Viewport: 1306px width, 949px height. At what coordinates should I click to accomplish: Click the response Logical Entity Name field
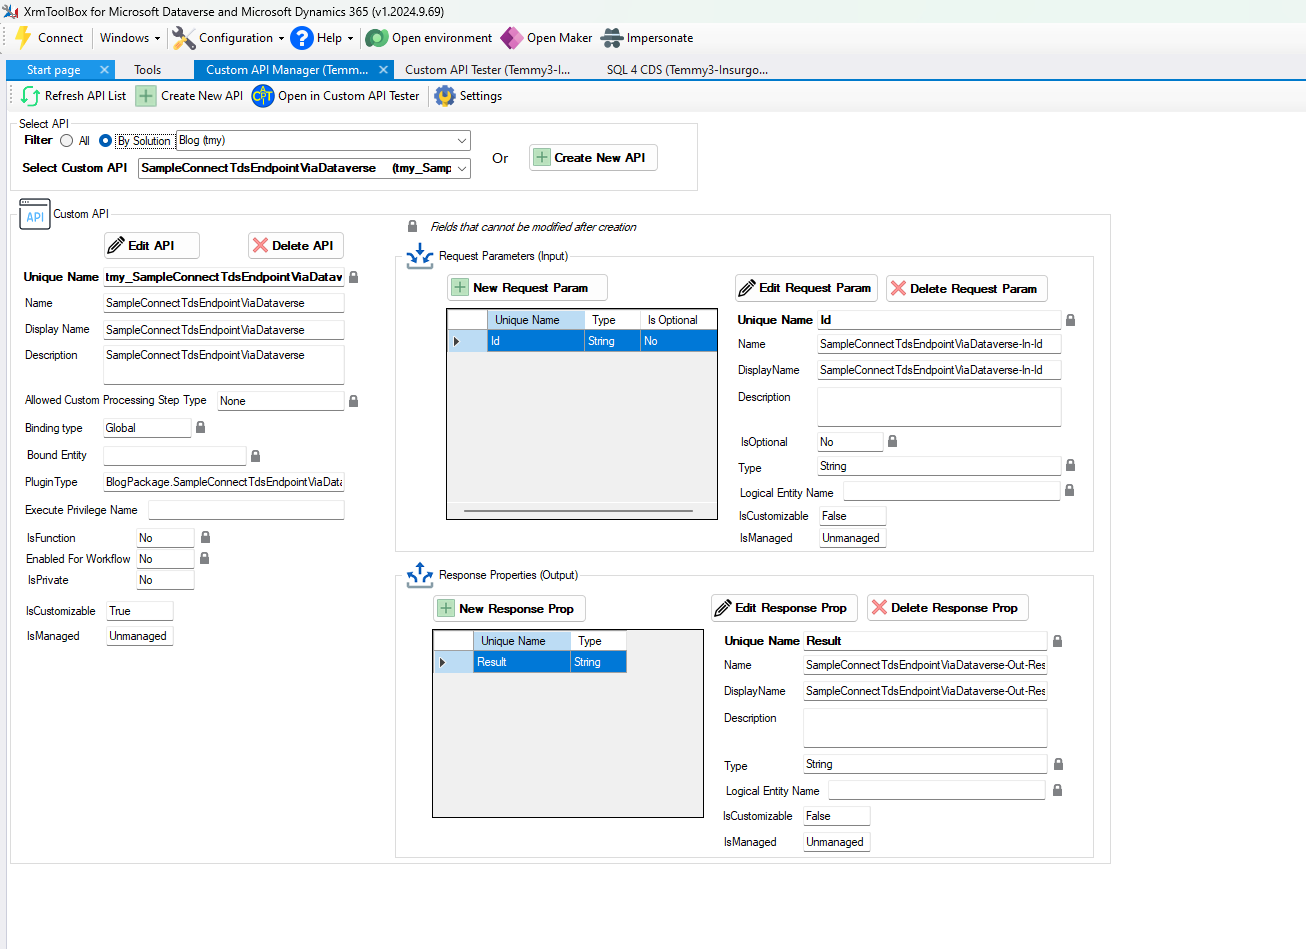tap(937, 791)
